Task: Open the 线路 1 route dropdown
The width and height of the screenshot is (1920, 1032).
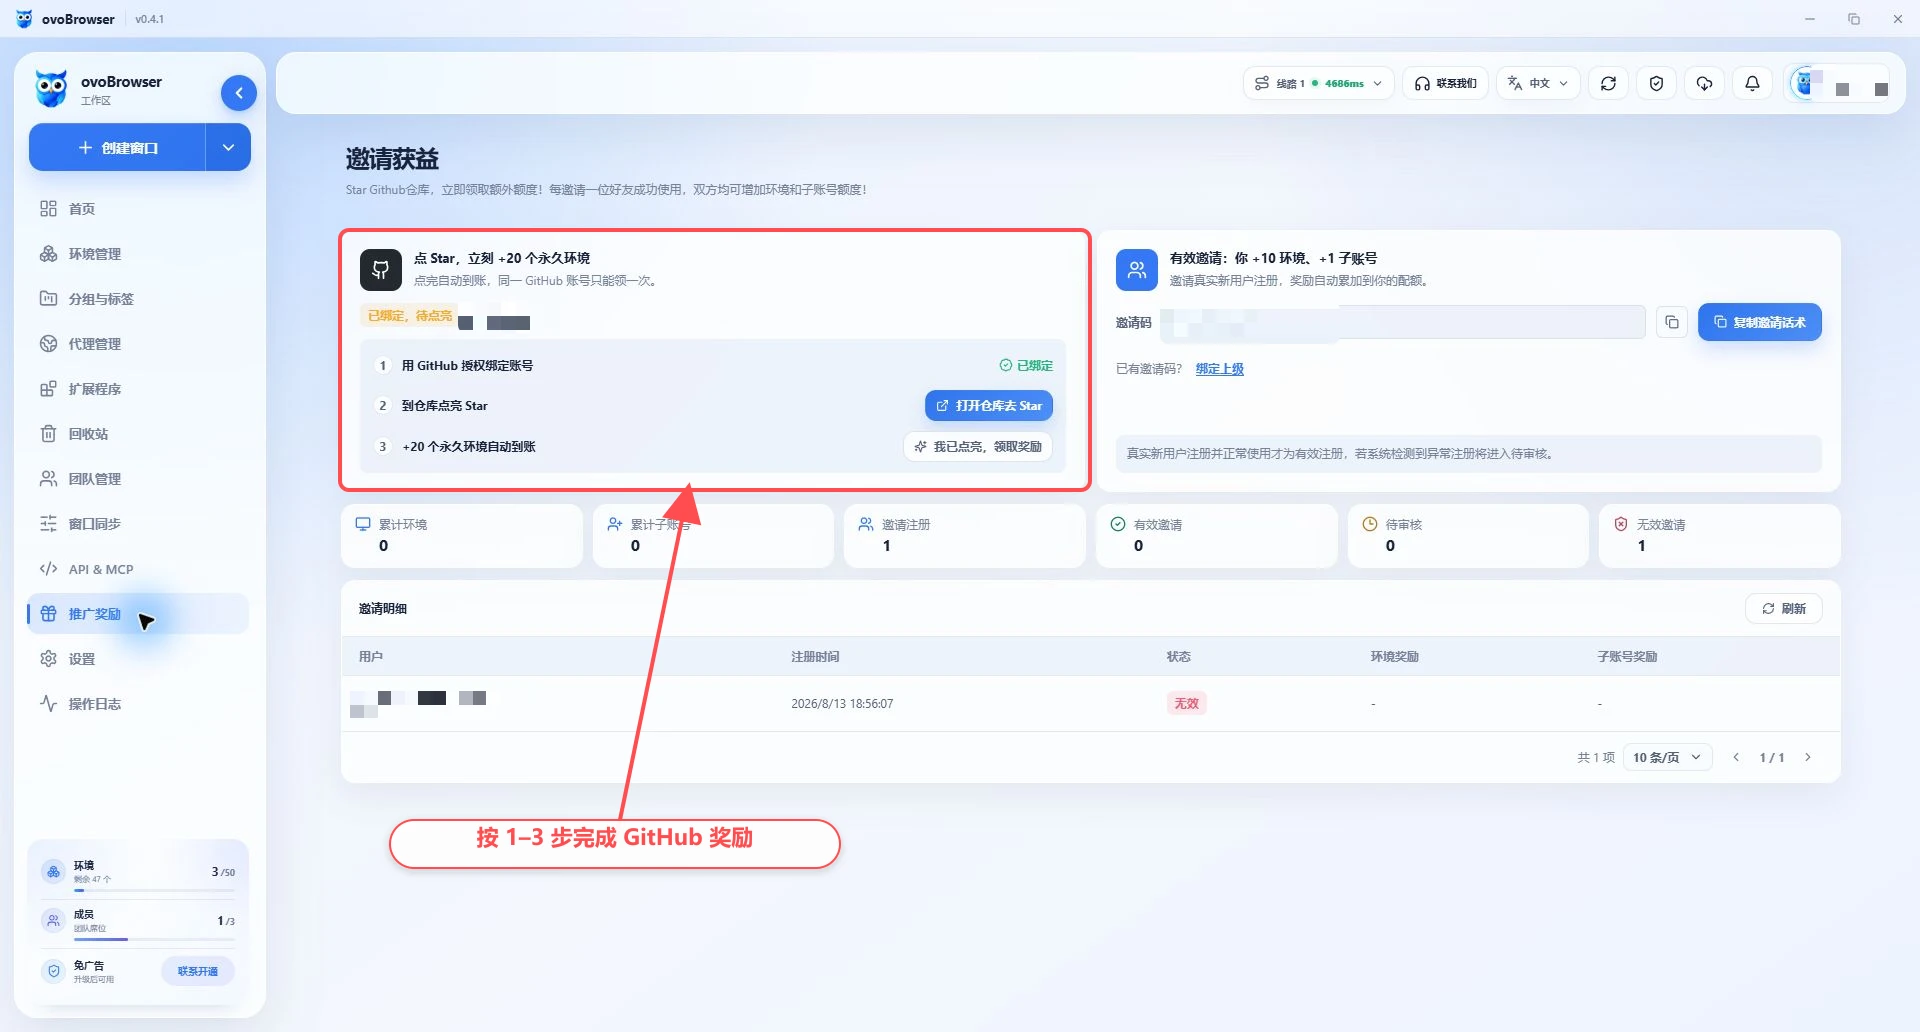Action: (1318, 83)
